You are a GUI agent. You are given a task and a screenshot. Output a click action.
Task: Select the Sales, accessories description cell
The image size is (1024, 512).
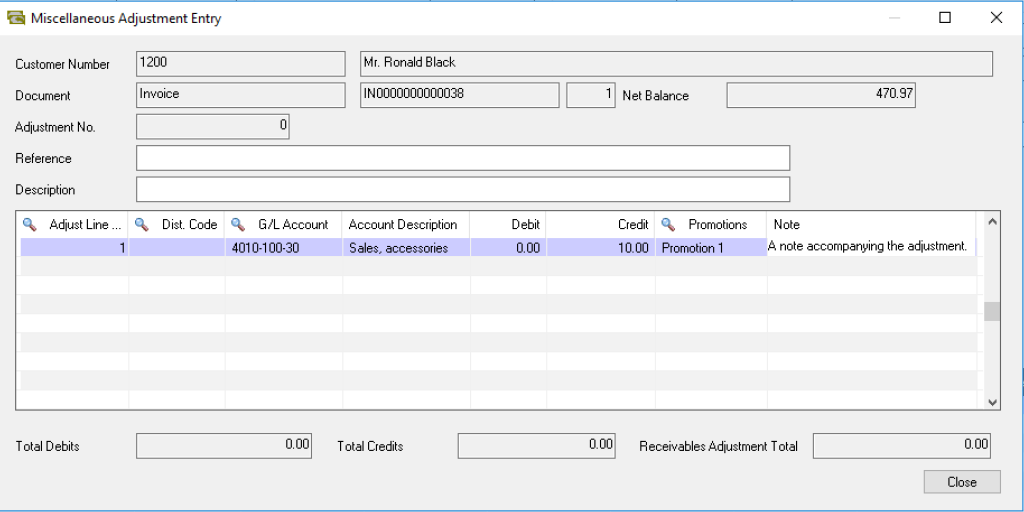pos(406,248)
